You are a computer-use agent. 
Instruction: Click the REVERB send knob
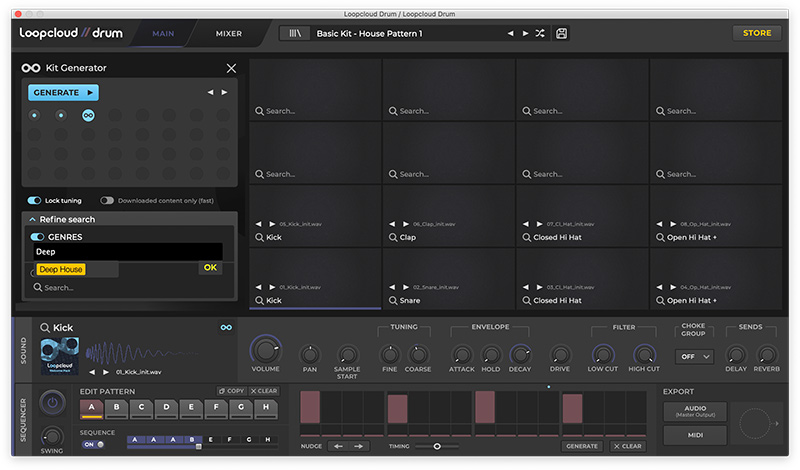(x=766, y=354)
